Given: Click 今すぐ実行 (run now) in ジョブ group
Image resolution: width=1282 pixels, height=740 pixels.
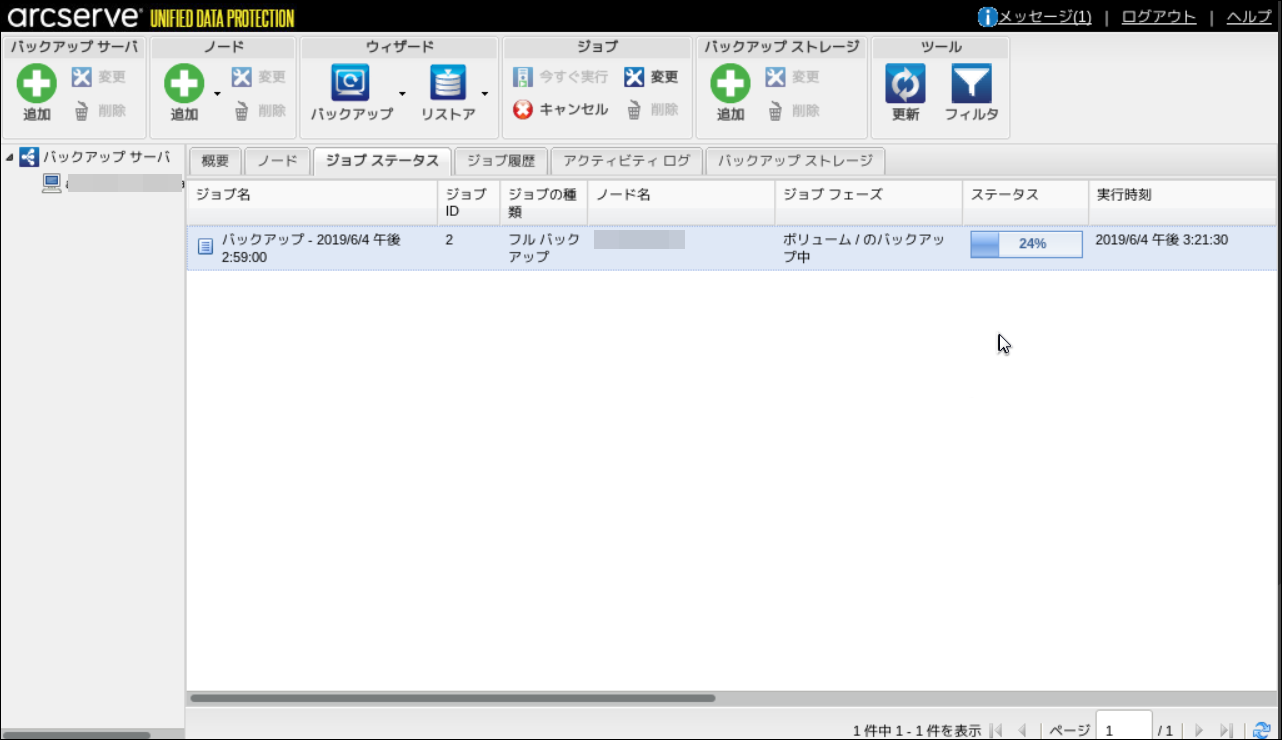Looking at the screenshot, I should click(560, 77).
